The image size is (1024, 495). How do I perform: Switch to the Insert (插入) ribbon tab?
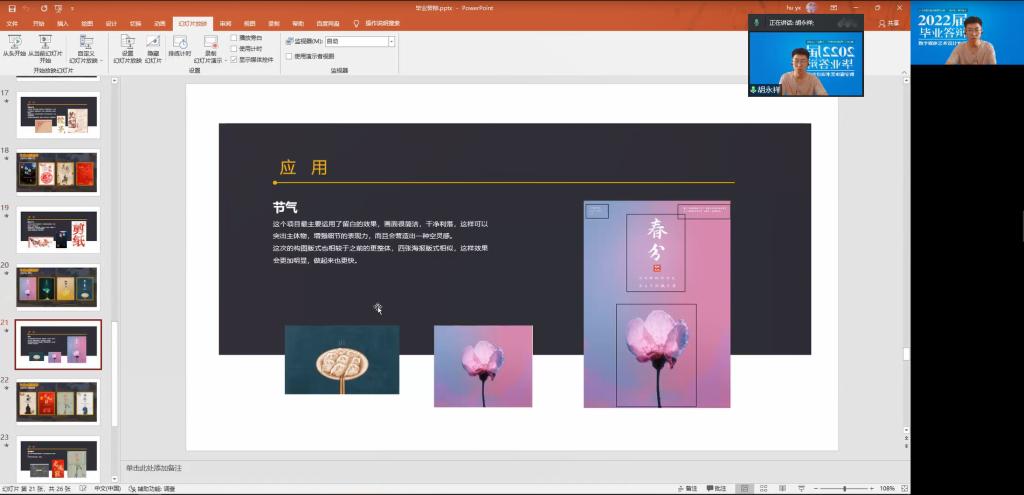(63, 22)
